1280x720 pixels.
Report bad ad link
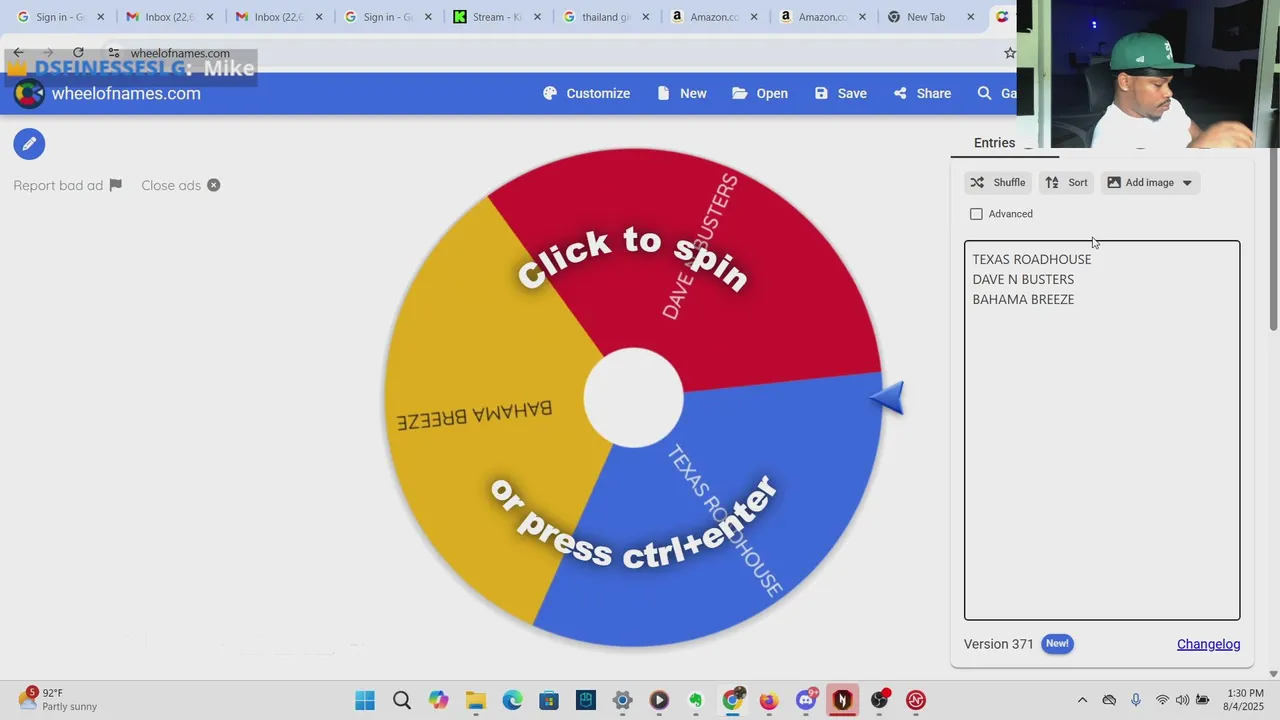(67, 185)
